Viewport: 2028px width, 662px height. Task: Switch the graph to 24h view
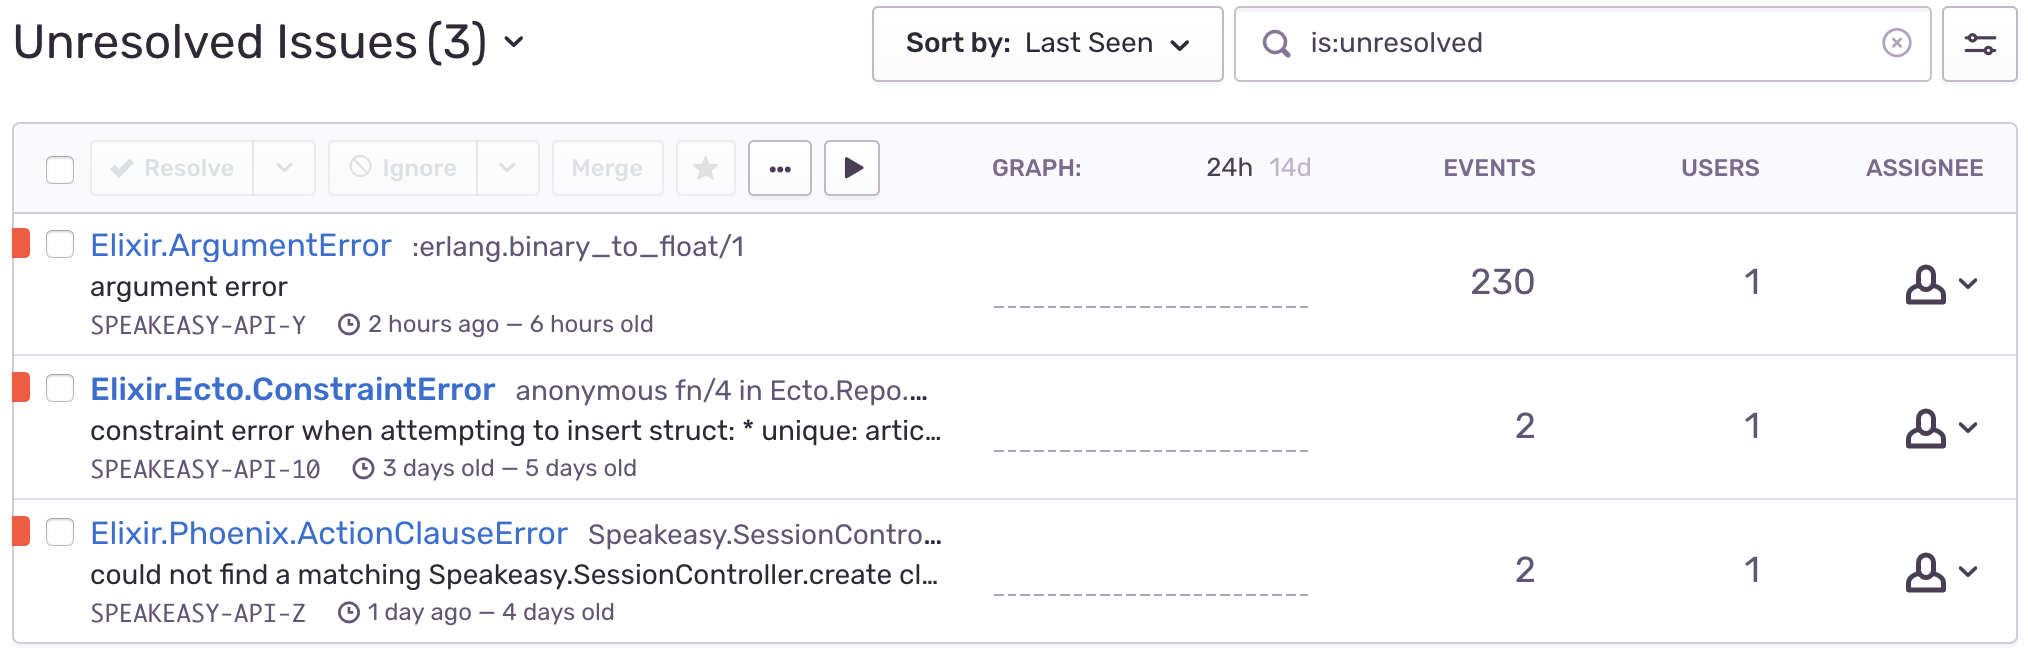click(1229, 168)
